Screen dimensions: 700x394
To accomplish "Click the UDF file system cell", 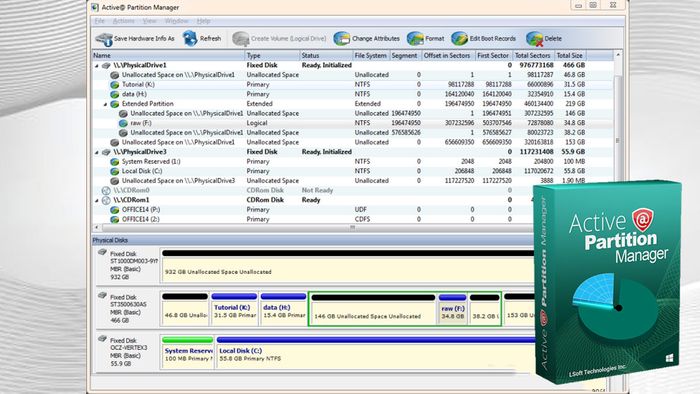I will [361, 210].
